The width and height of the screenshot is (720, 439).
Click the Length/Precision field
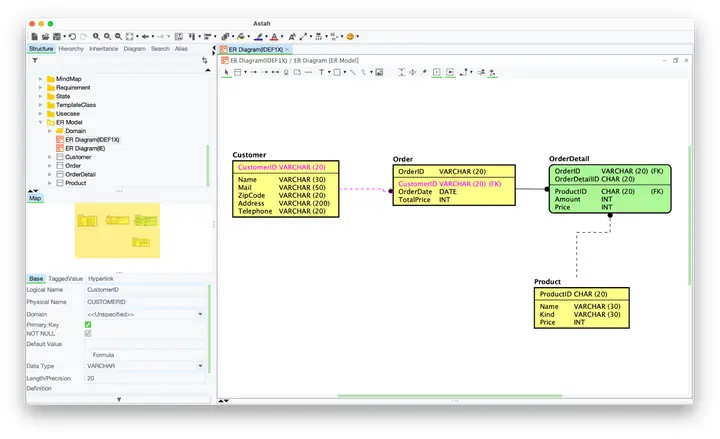pyautogui.click(x=145, y=378)
